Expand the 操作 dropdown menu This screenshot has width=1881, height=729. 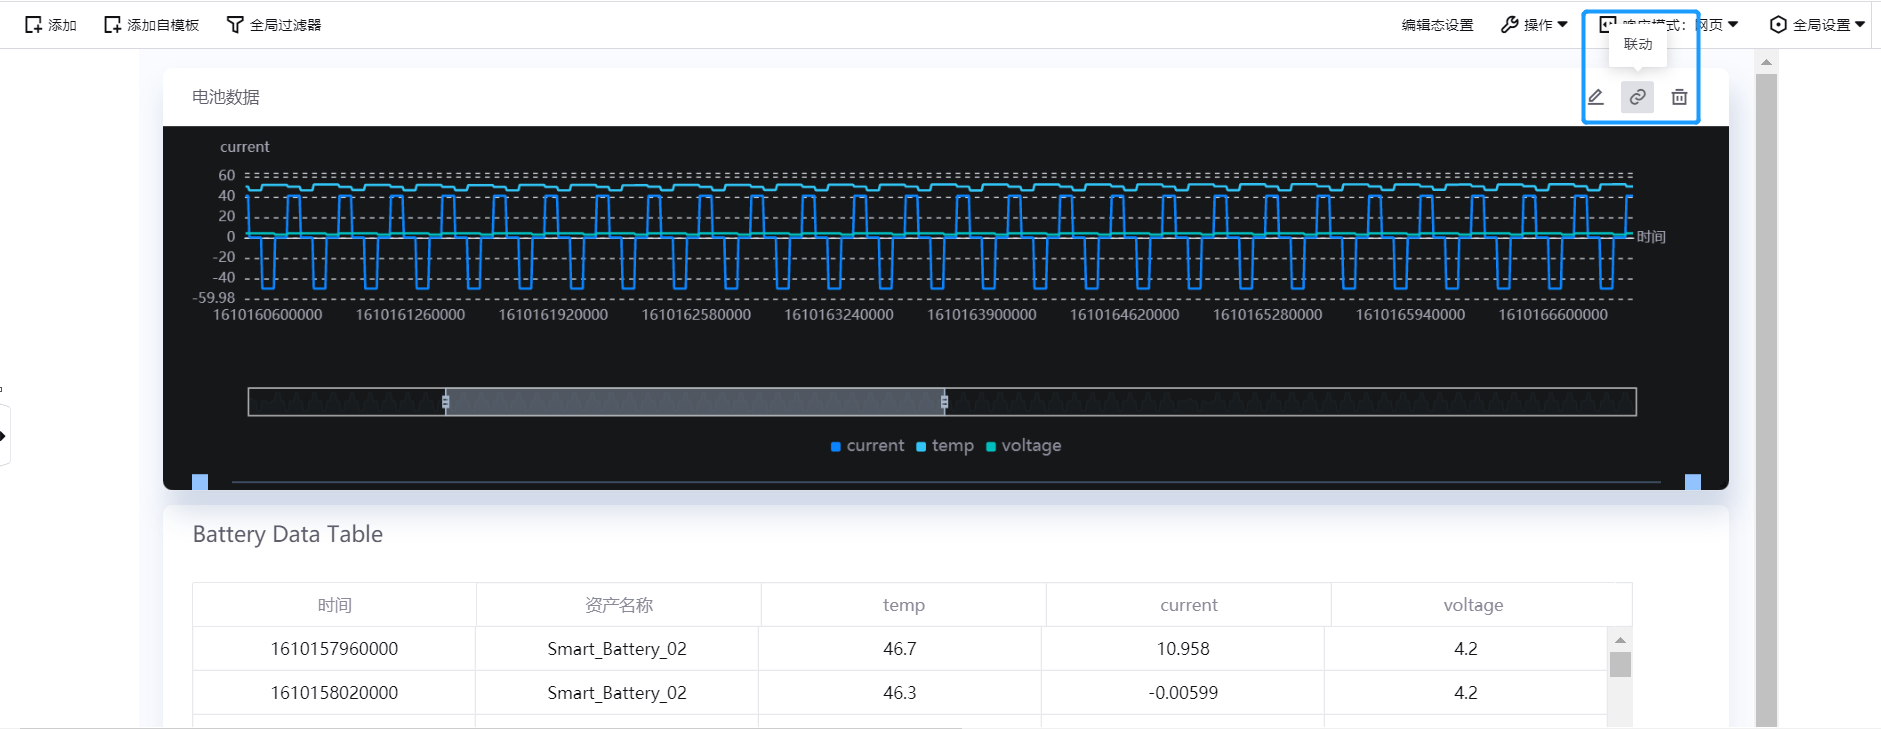point(1534,25)
